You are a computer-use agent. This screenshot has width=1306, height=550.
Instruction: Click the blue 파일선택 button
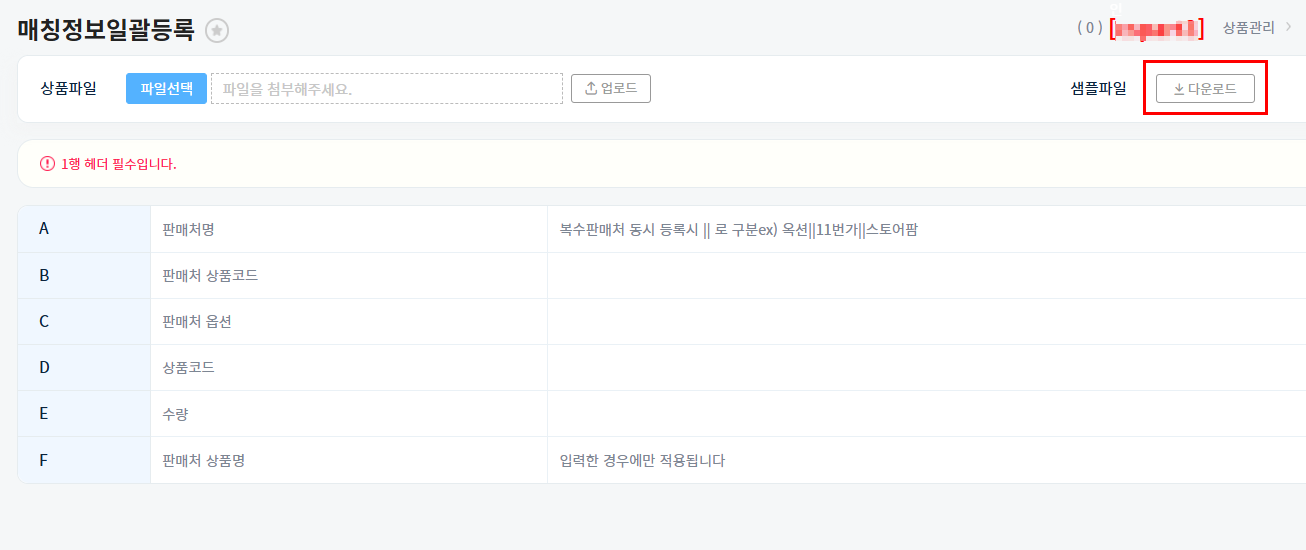pos(166,88)
